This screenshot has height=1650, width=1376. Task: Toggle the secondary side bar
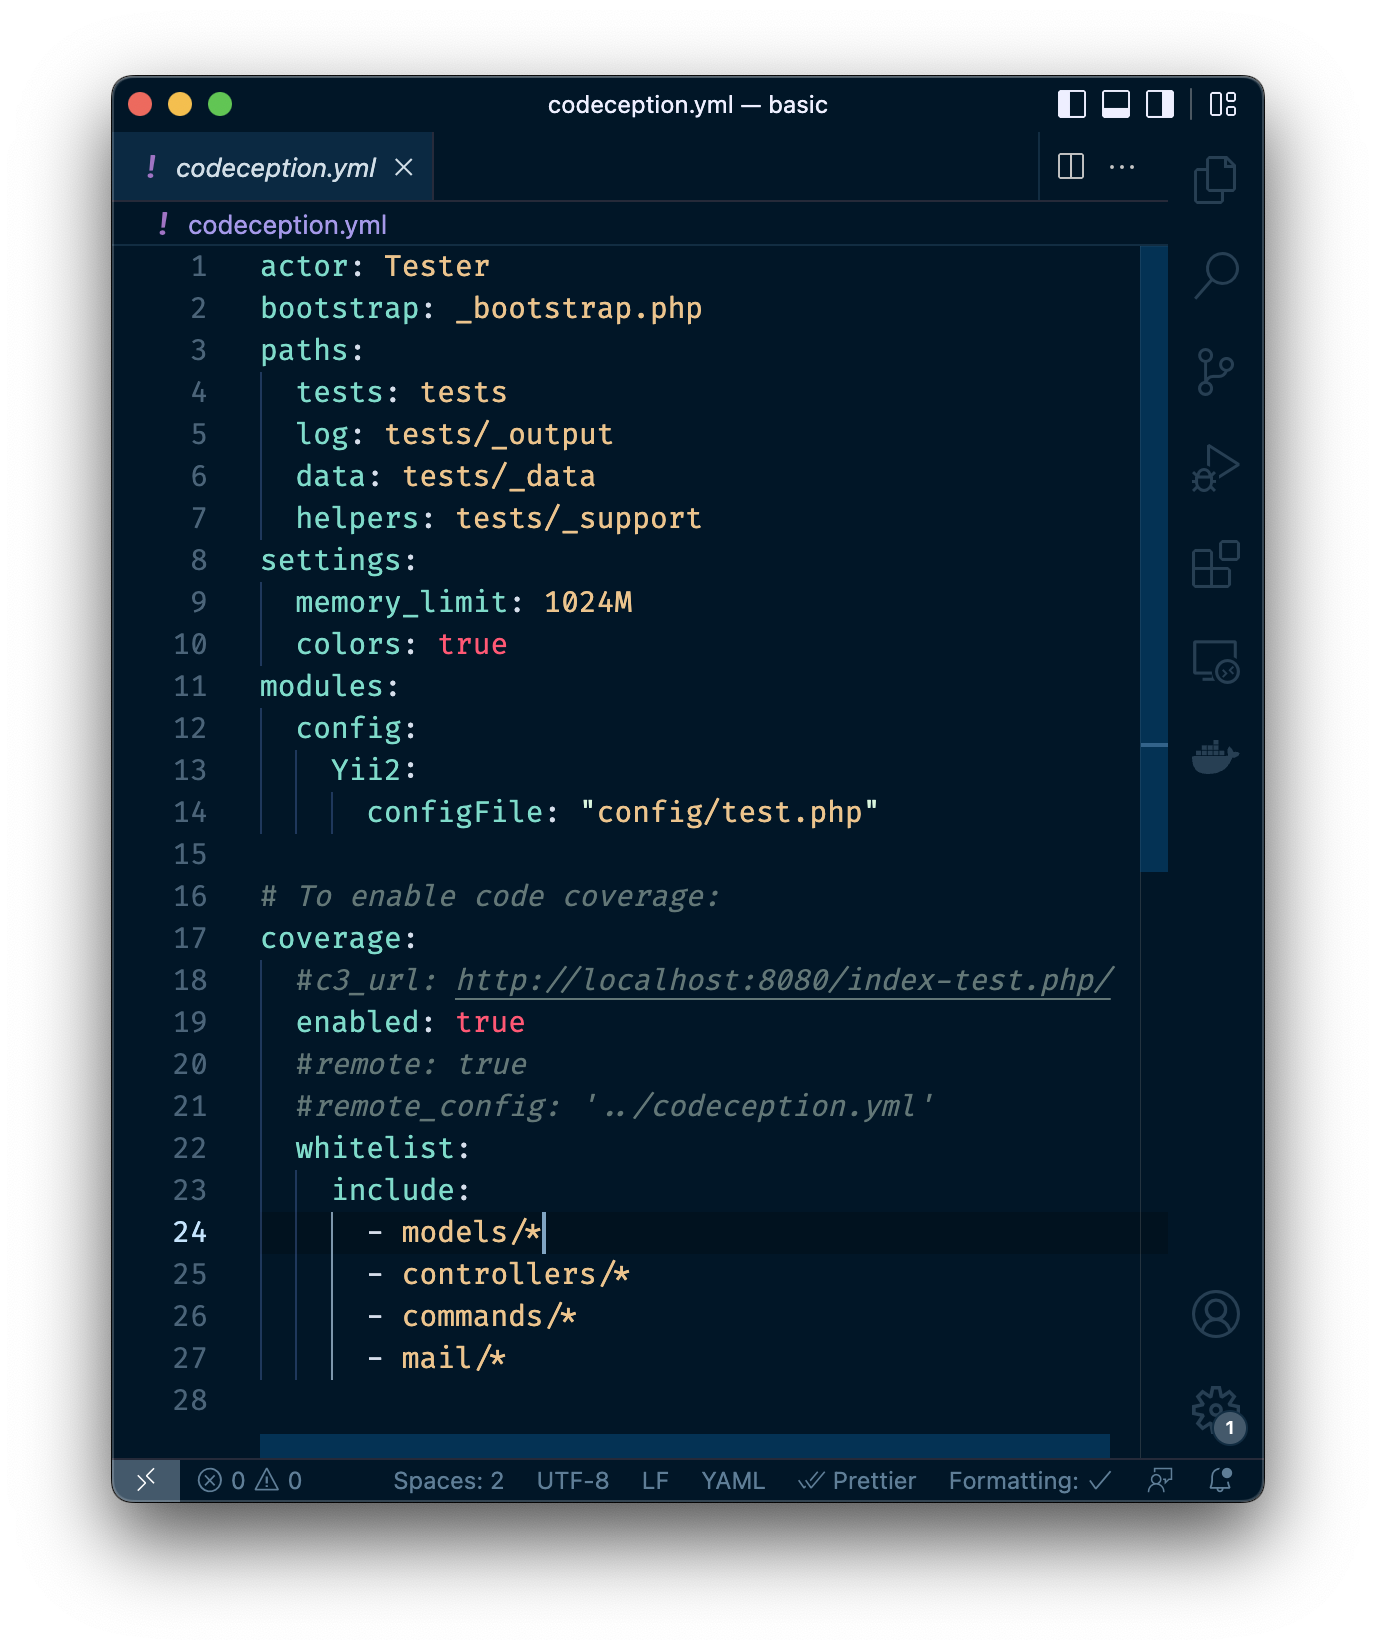point(1159,104)
